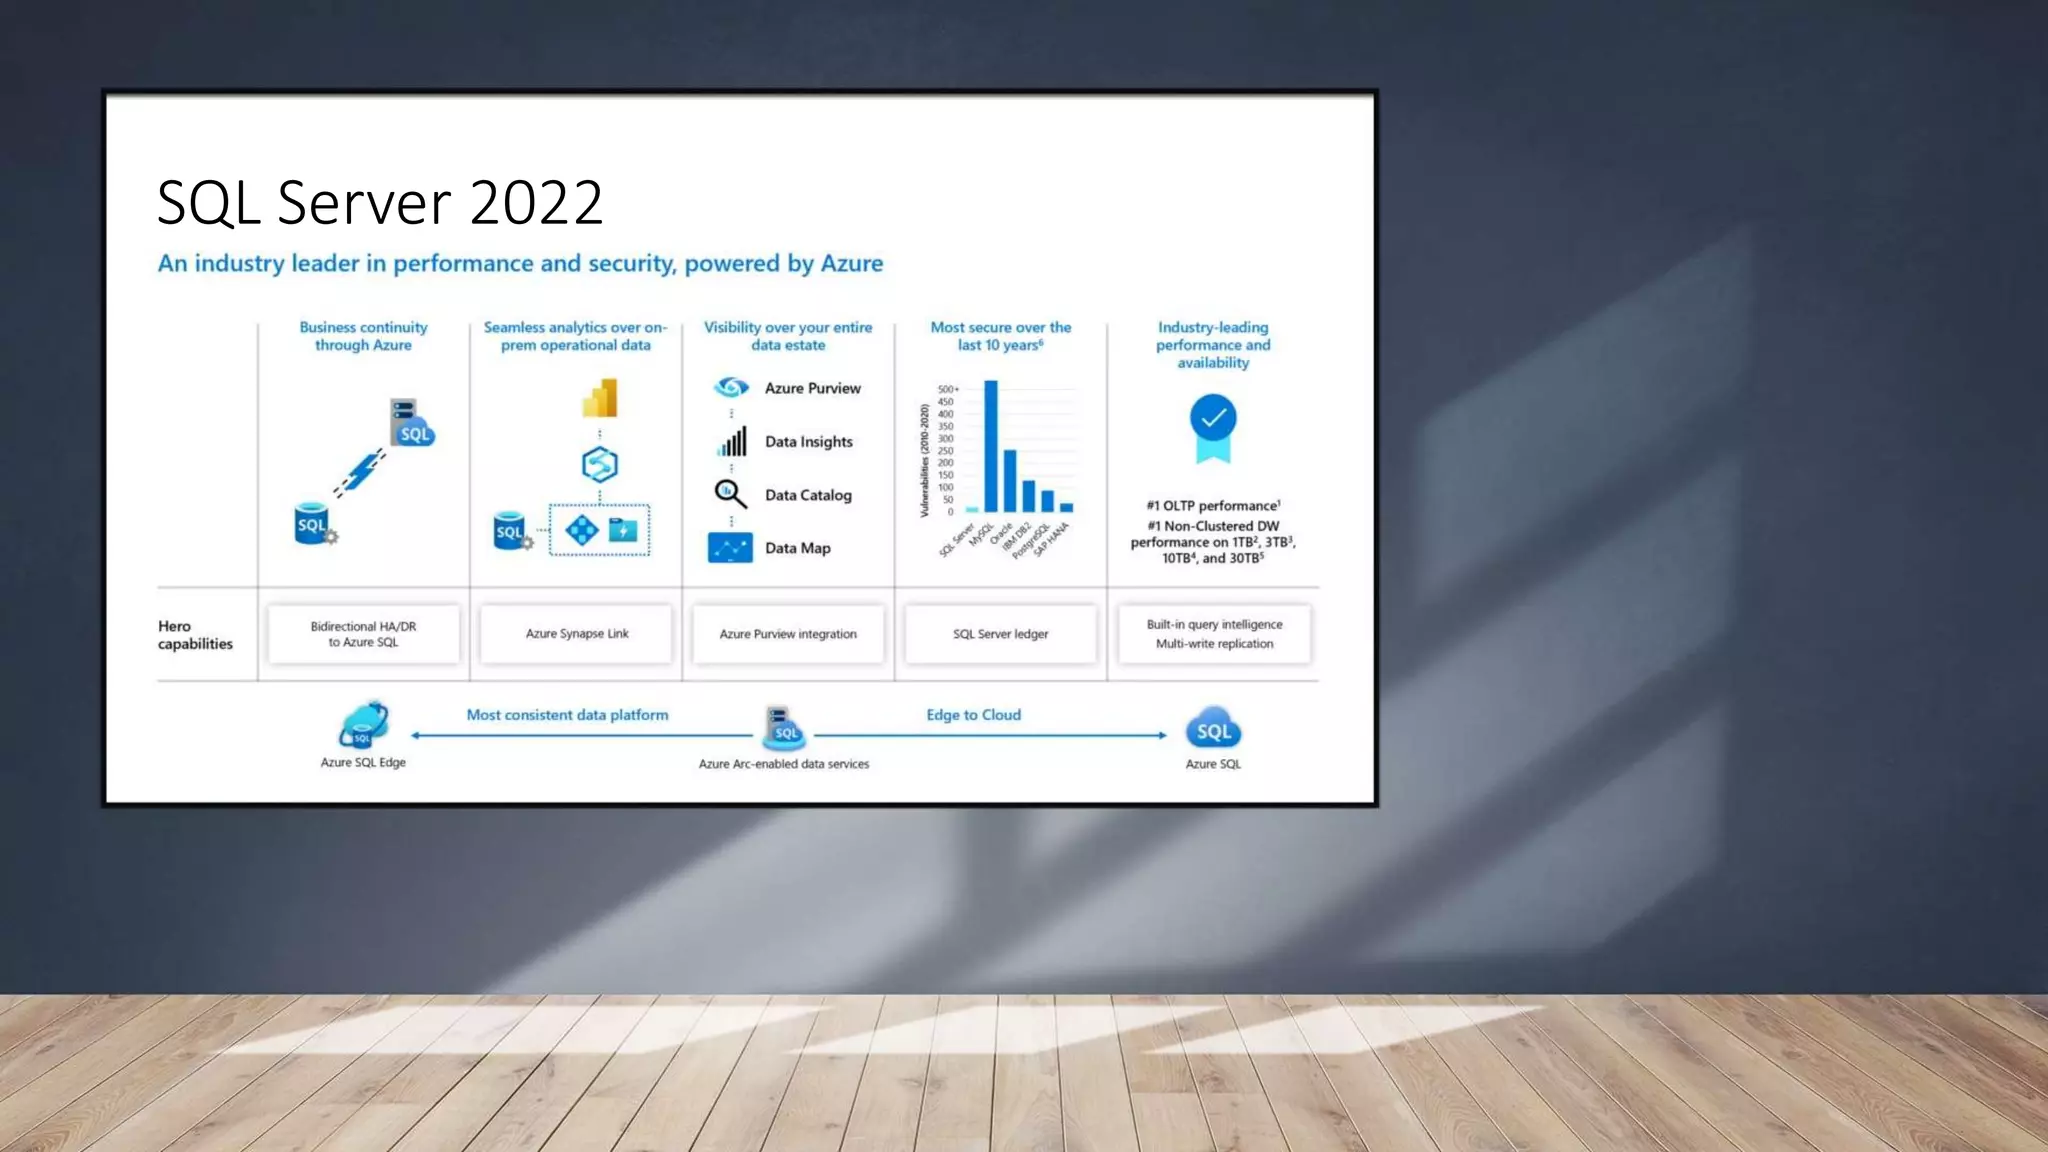2048x1152 pixels.
Task: Click the Data Insights label
Action: 808,442
